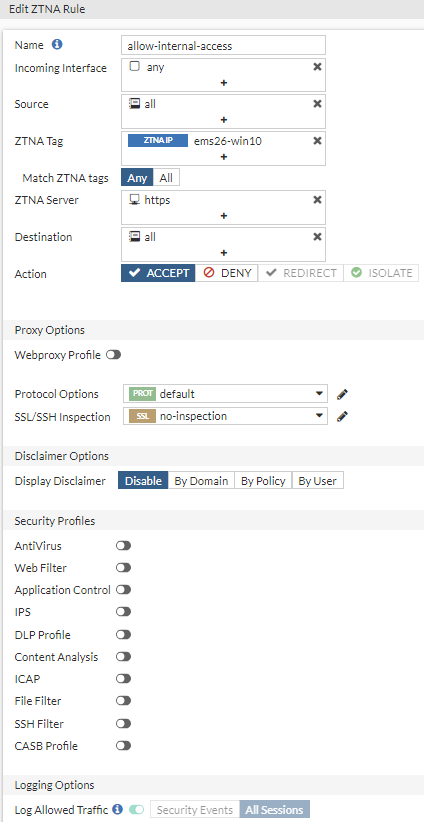424x822 pixels.
Task: Choose By Domain disclaimer option
Action: coord(201,481)
